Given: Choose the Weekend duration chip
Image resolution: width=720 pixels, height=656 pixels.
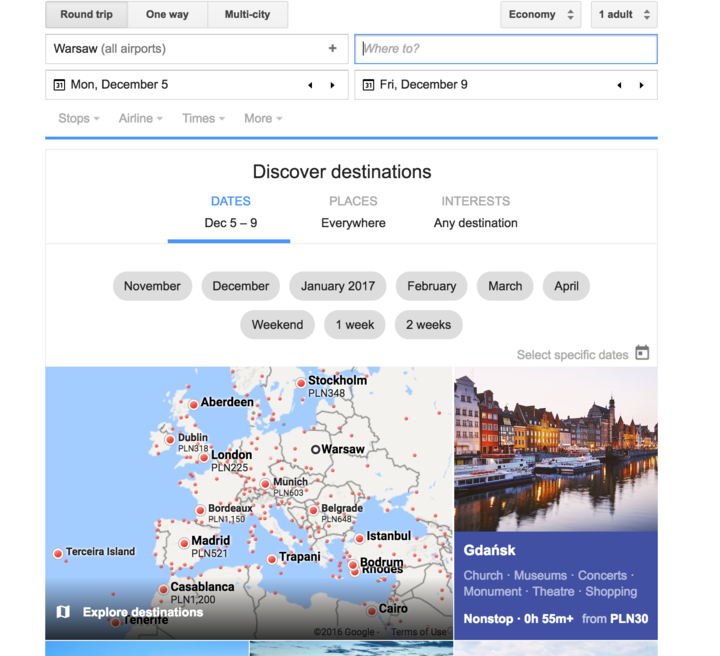Looking at the screenshot, I should click(x=277, y=325).
